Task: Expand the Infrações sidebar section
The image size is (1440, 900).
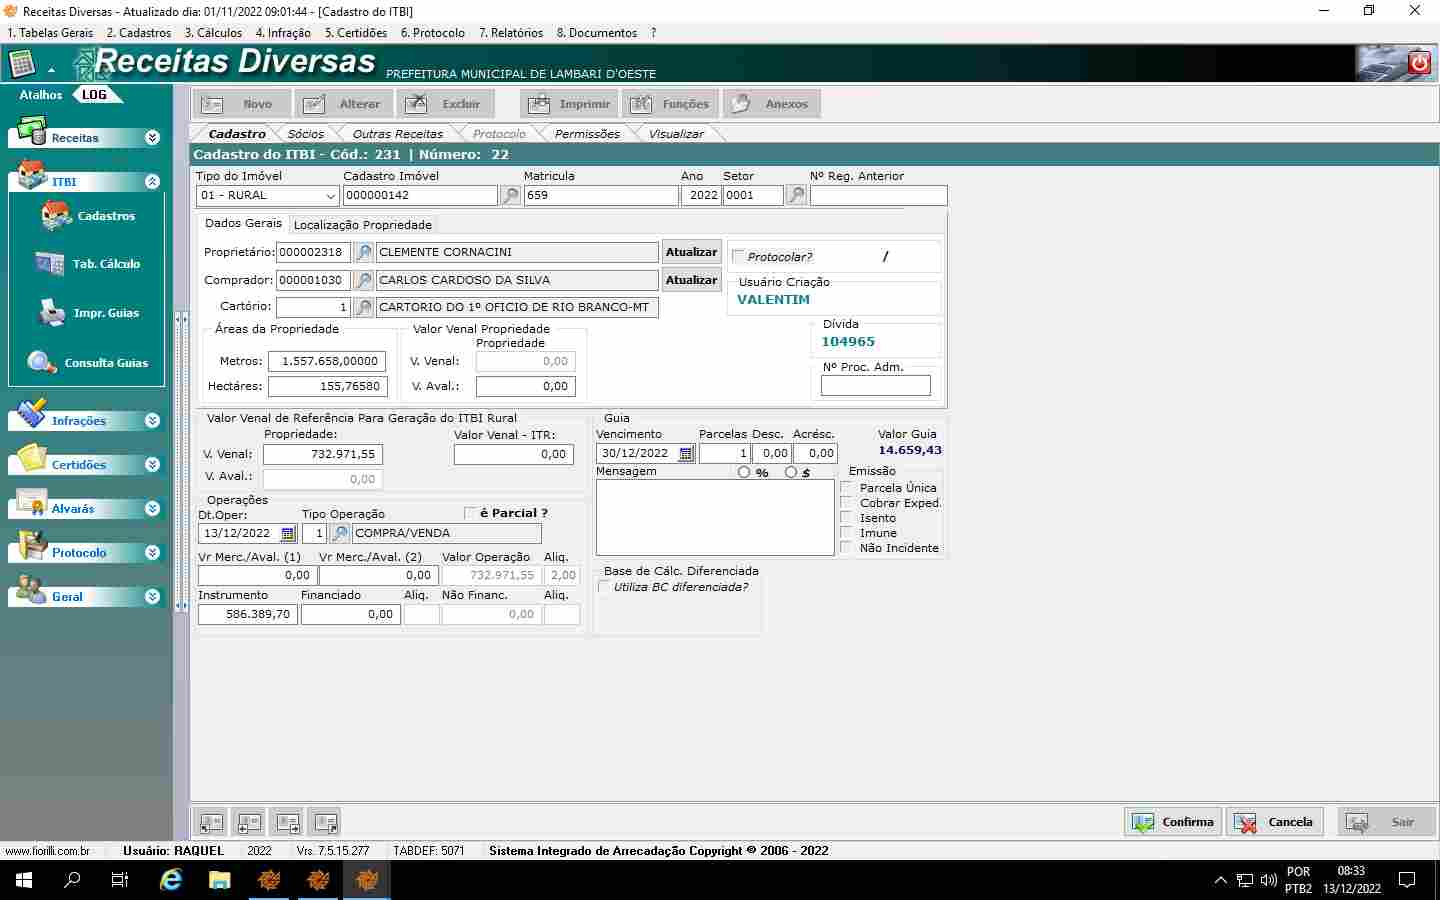Action: [x=152, y=421]
